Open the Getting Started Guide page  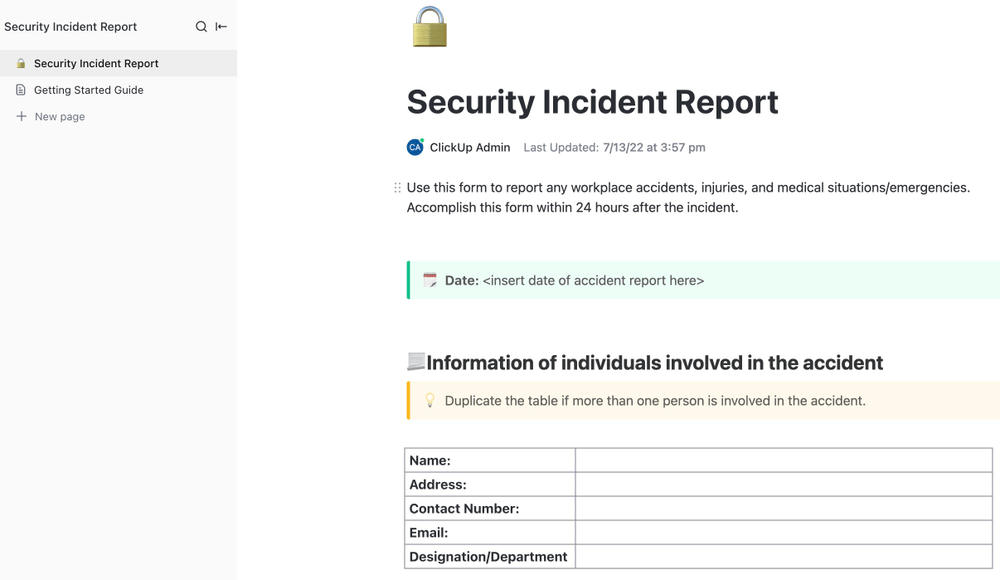point(88,90)
